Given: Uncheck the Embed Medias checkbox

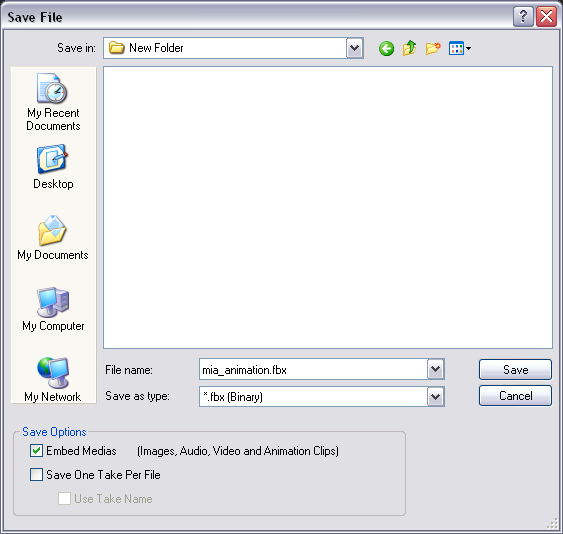Looking at the screenshot, I should [36, 450].
